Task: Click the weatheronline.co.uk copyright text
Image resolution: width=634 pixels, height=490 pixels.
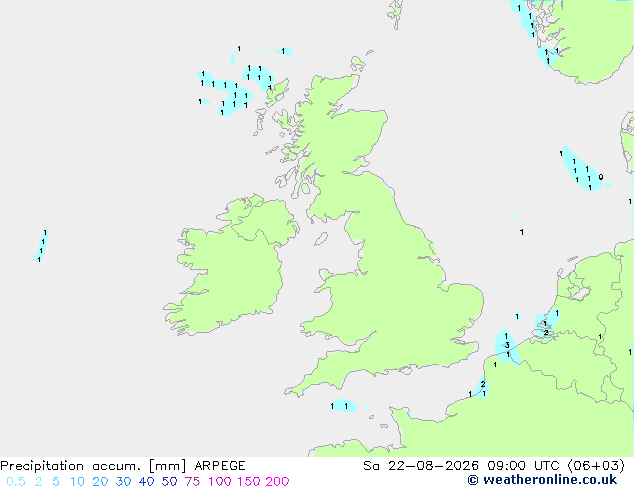Action: tap(542, 480)
